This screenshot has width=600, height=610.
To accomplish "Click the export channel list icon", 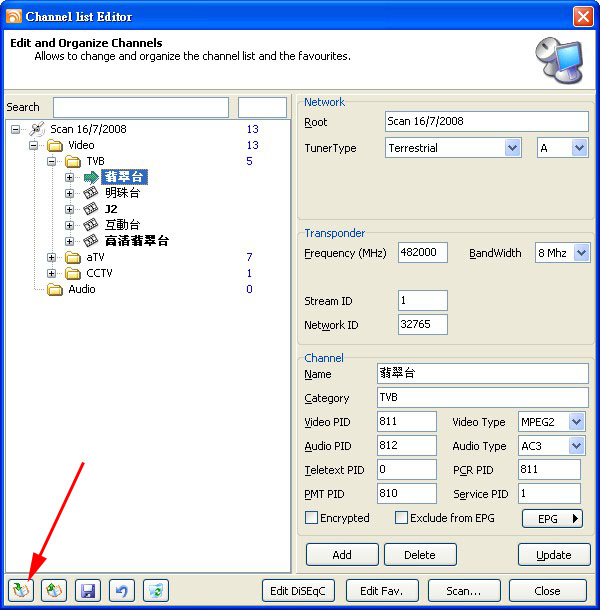I will [x=55, y=590].
